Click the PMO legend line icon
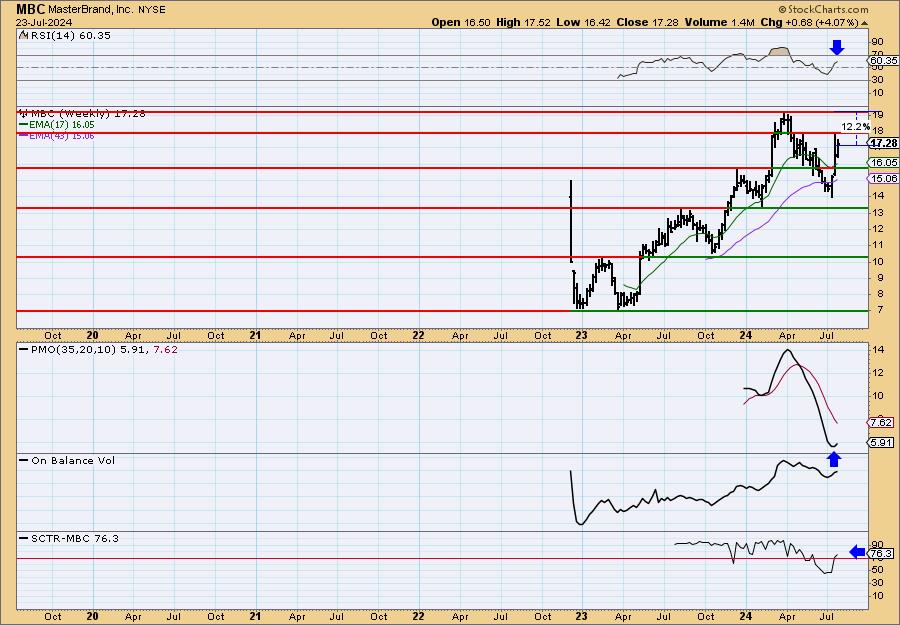The image size is (900, 625). pos(24,348)
